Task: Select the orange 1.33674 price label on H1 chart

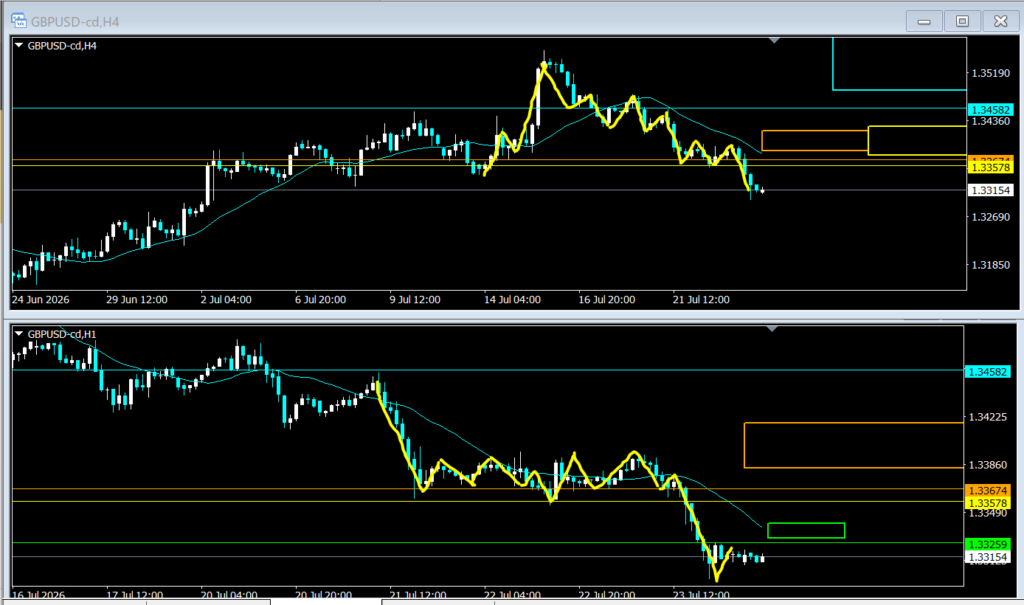Action: point(987,490)
